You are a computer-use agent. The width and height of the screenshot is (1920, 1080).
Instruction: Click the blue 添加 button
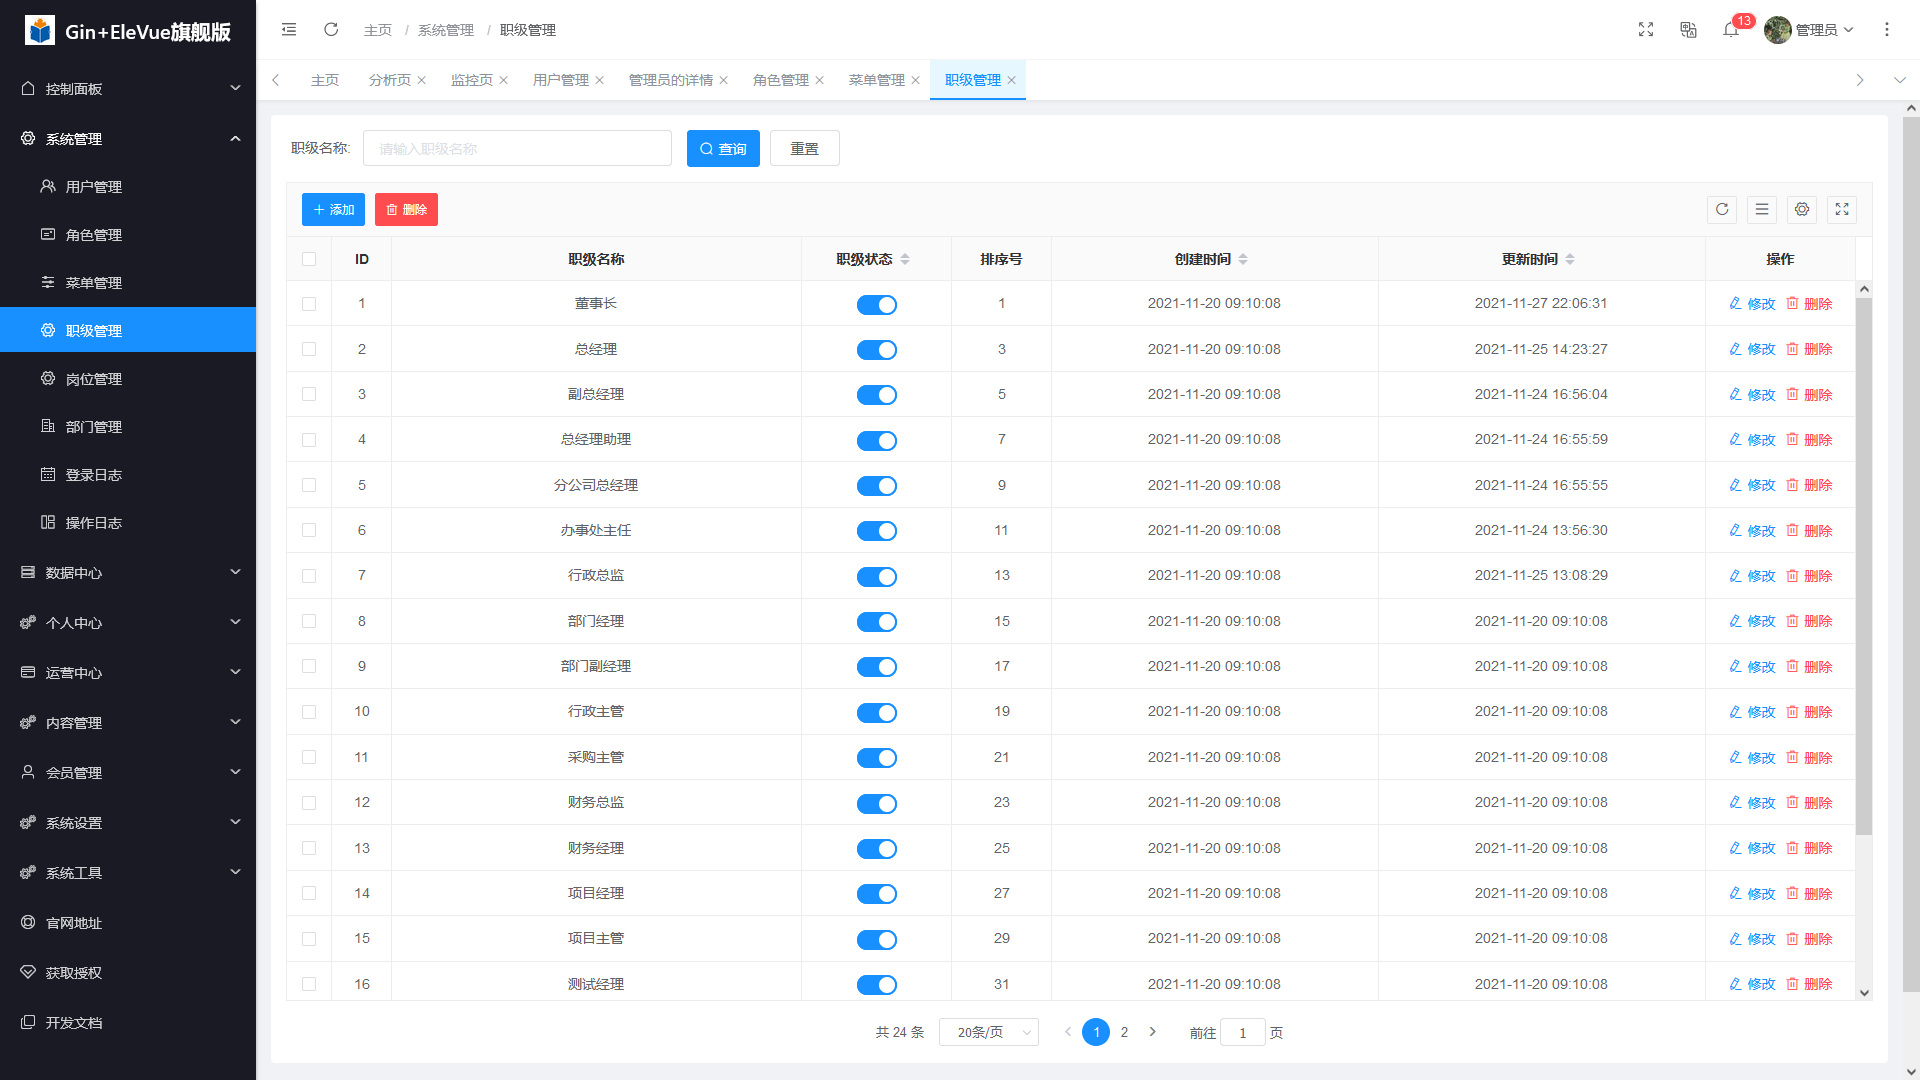click(x=333, y=209)
